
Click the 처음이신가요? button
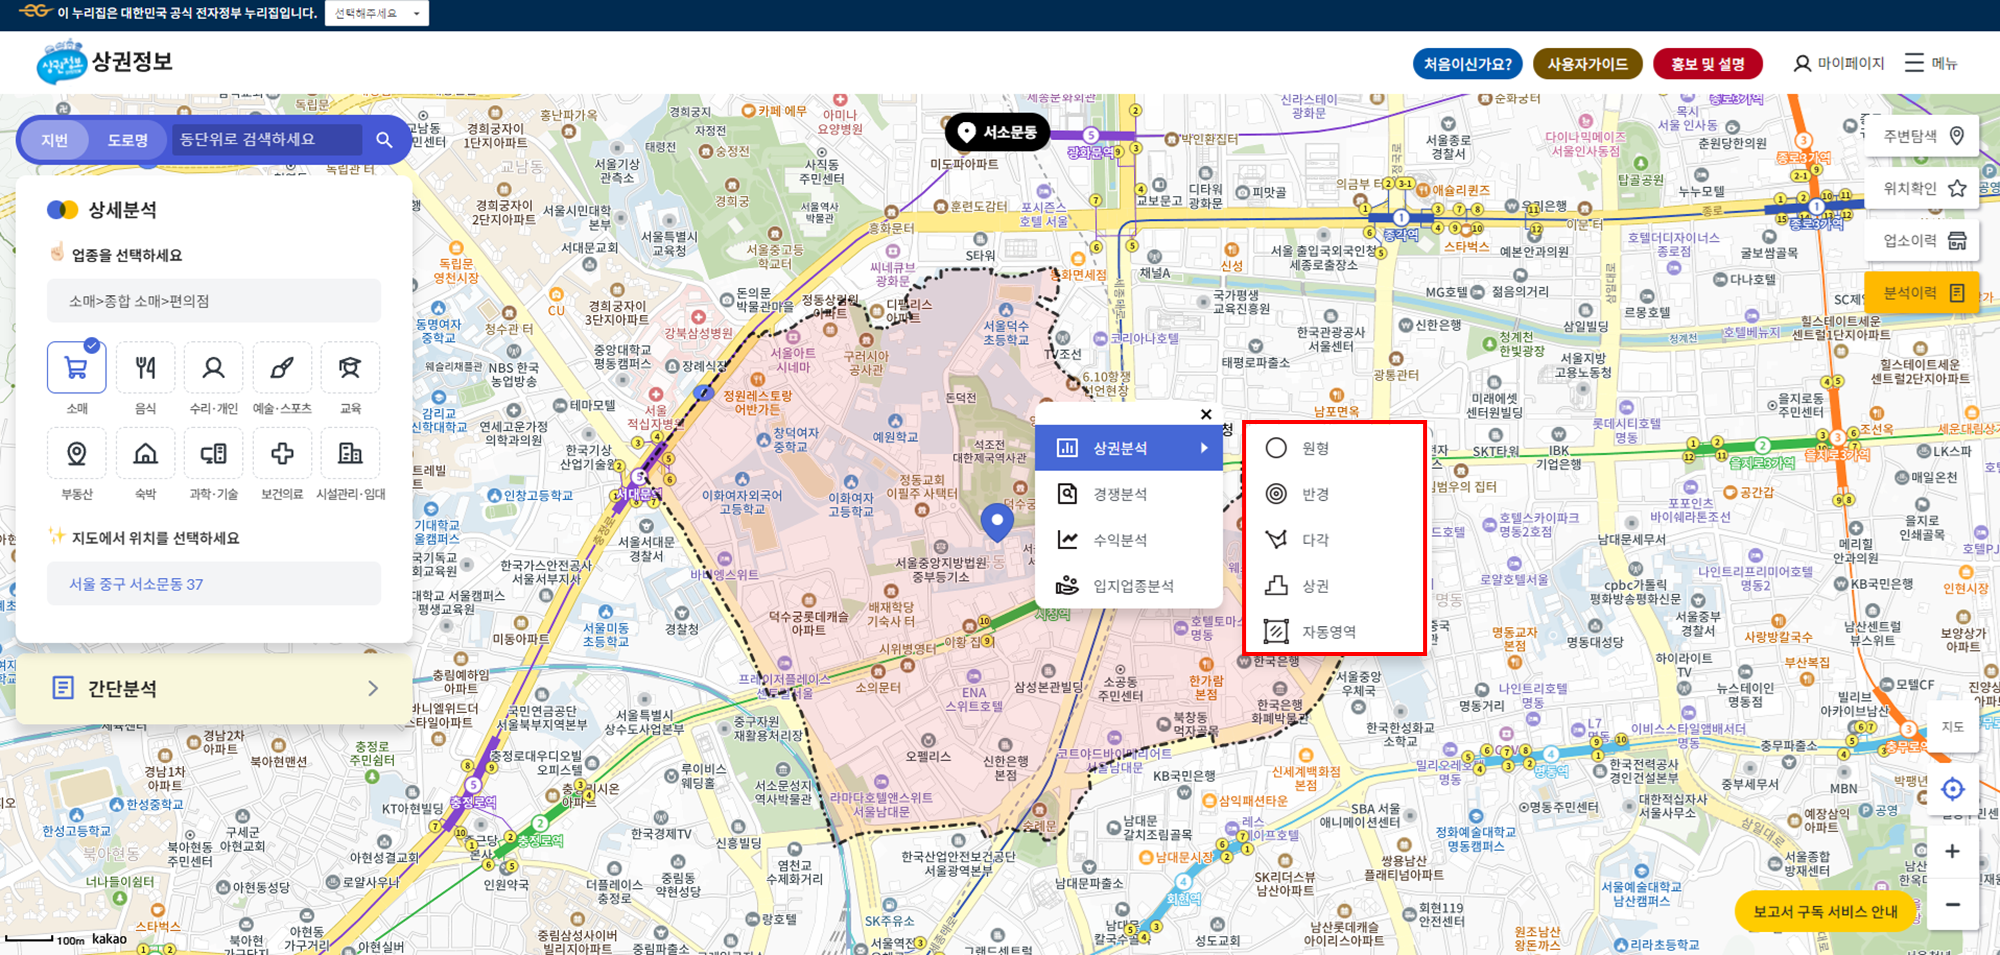pyautogui.click(x=1466, y=62)
